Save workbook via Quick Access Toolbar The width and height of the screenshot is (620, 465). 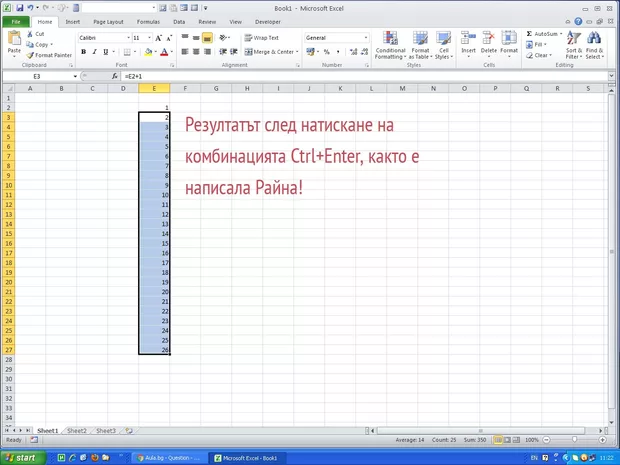click(19, 8)
